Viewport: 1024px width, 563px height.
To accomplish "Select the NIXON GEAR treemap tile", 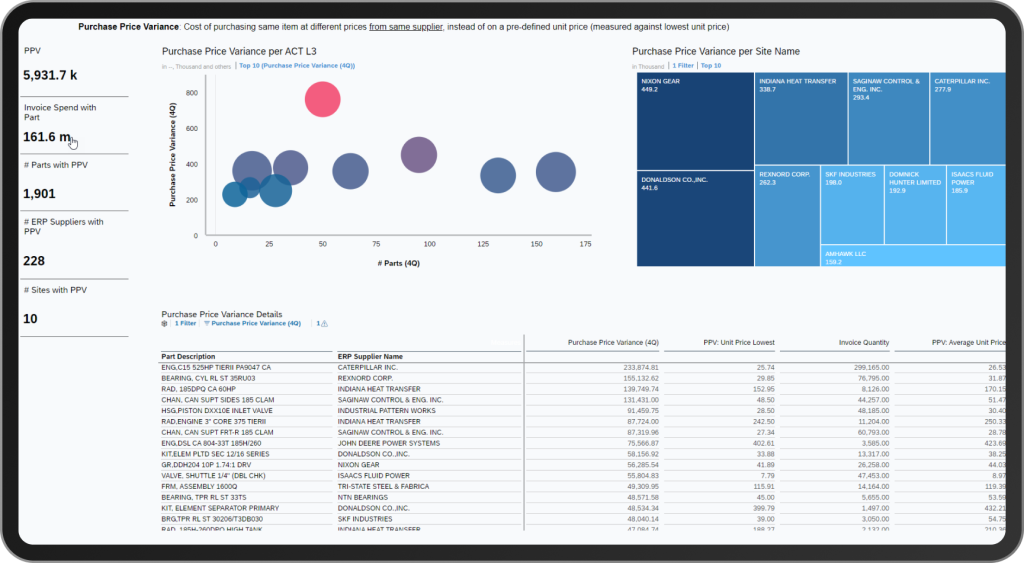I will pos(696,121).
